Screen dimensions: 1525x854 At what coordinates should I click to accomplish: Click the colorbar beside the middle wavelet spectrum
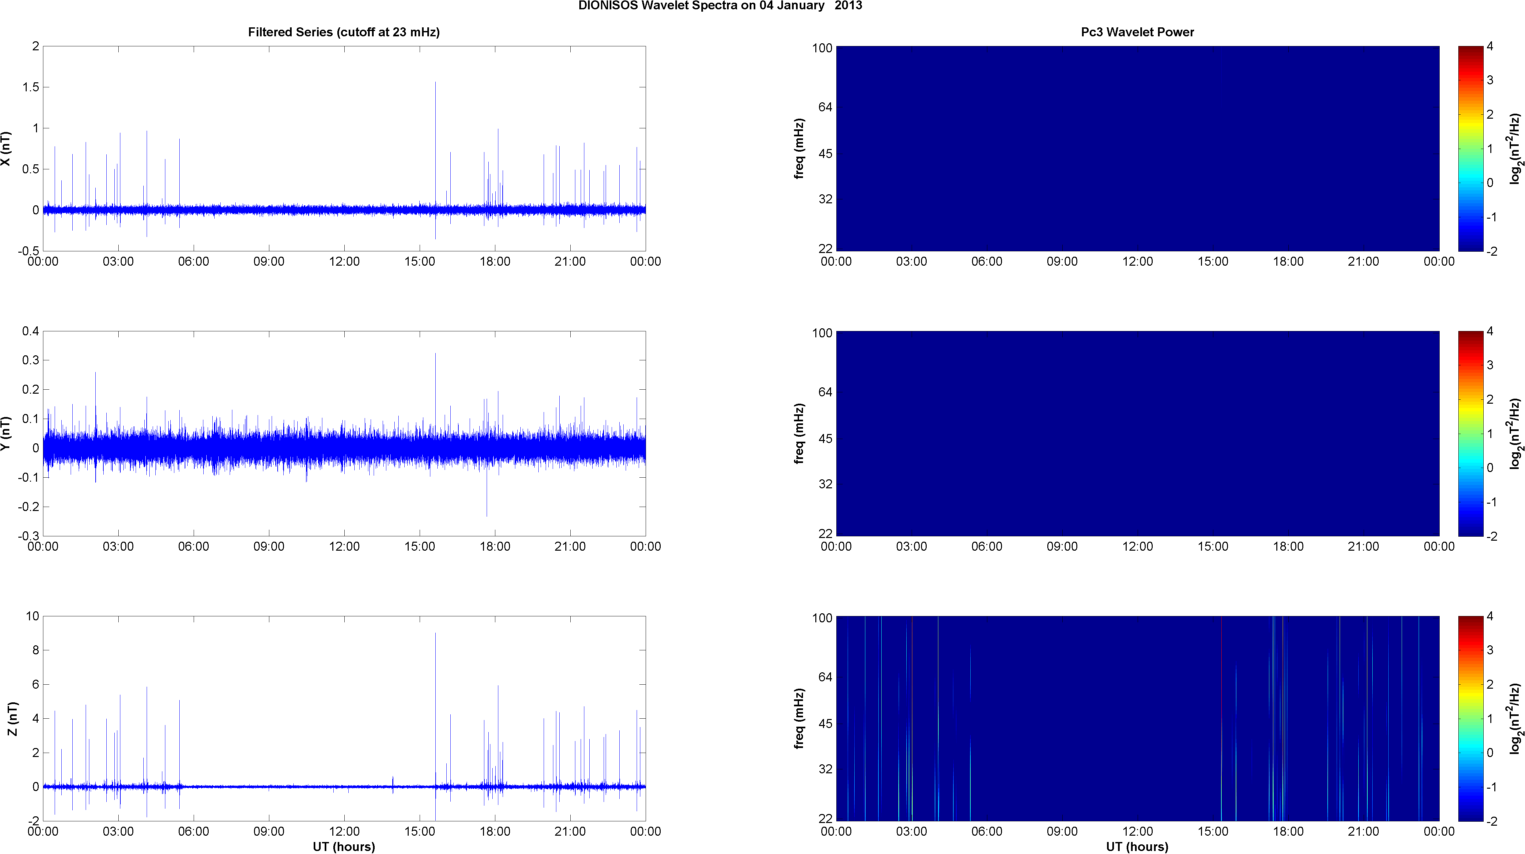tap(1470, 433)
